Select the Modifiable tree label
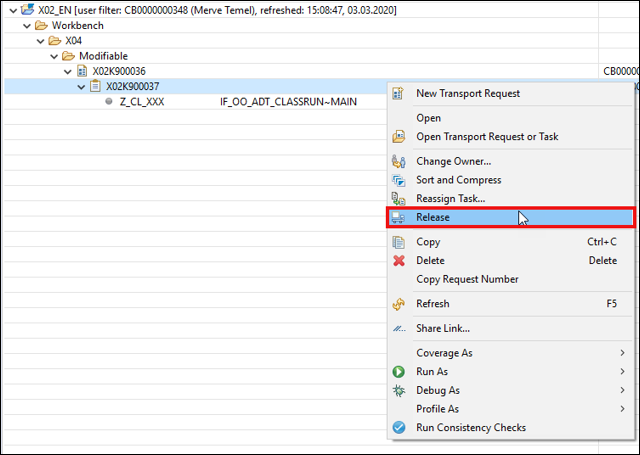The width and height of the screenshot is (640, 455). coord(103,56)
